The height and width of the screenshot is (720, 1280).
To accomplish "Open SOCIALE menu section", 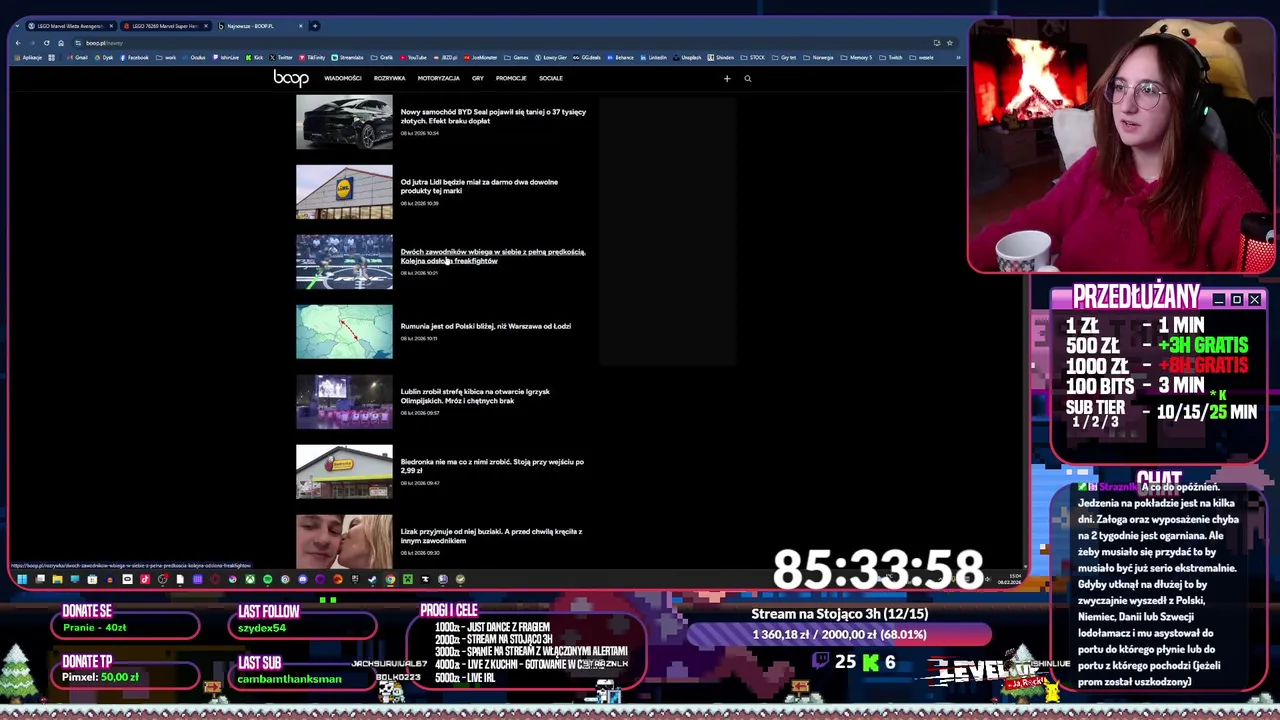I will click(551, 78).
